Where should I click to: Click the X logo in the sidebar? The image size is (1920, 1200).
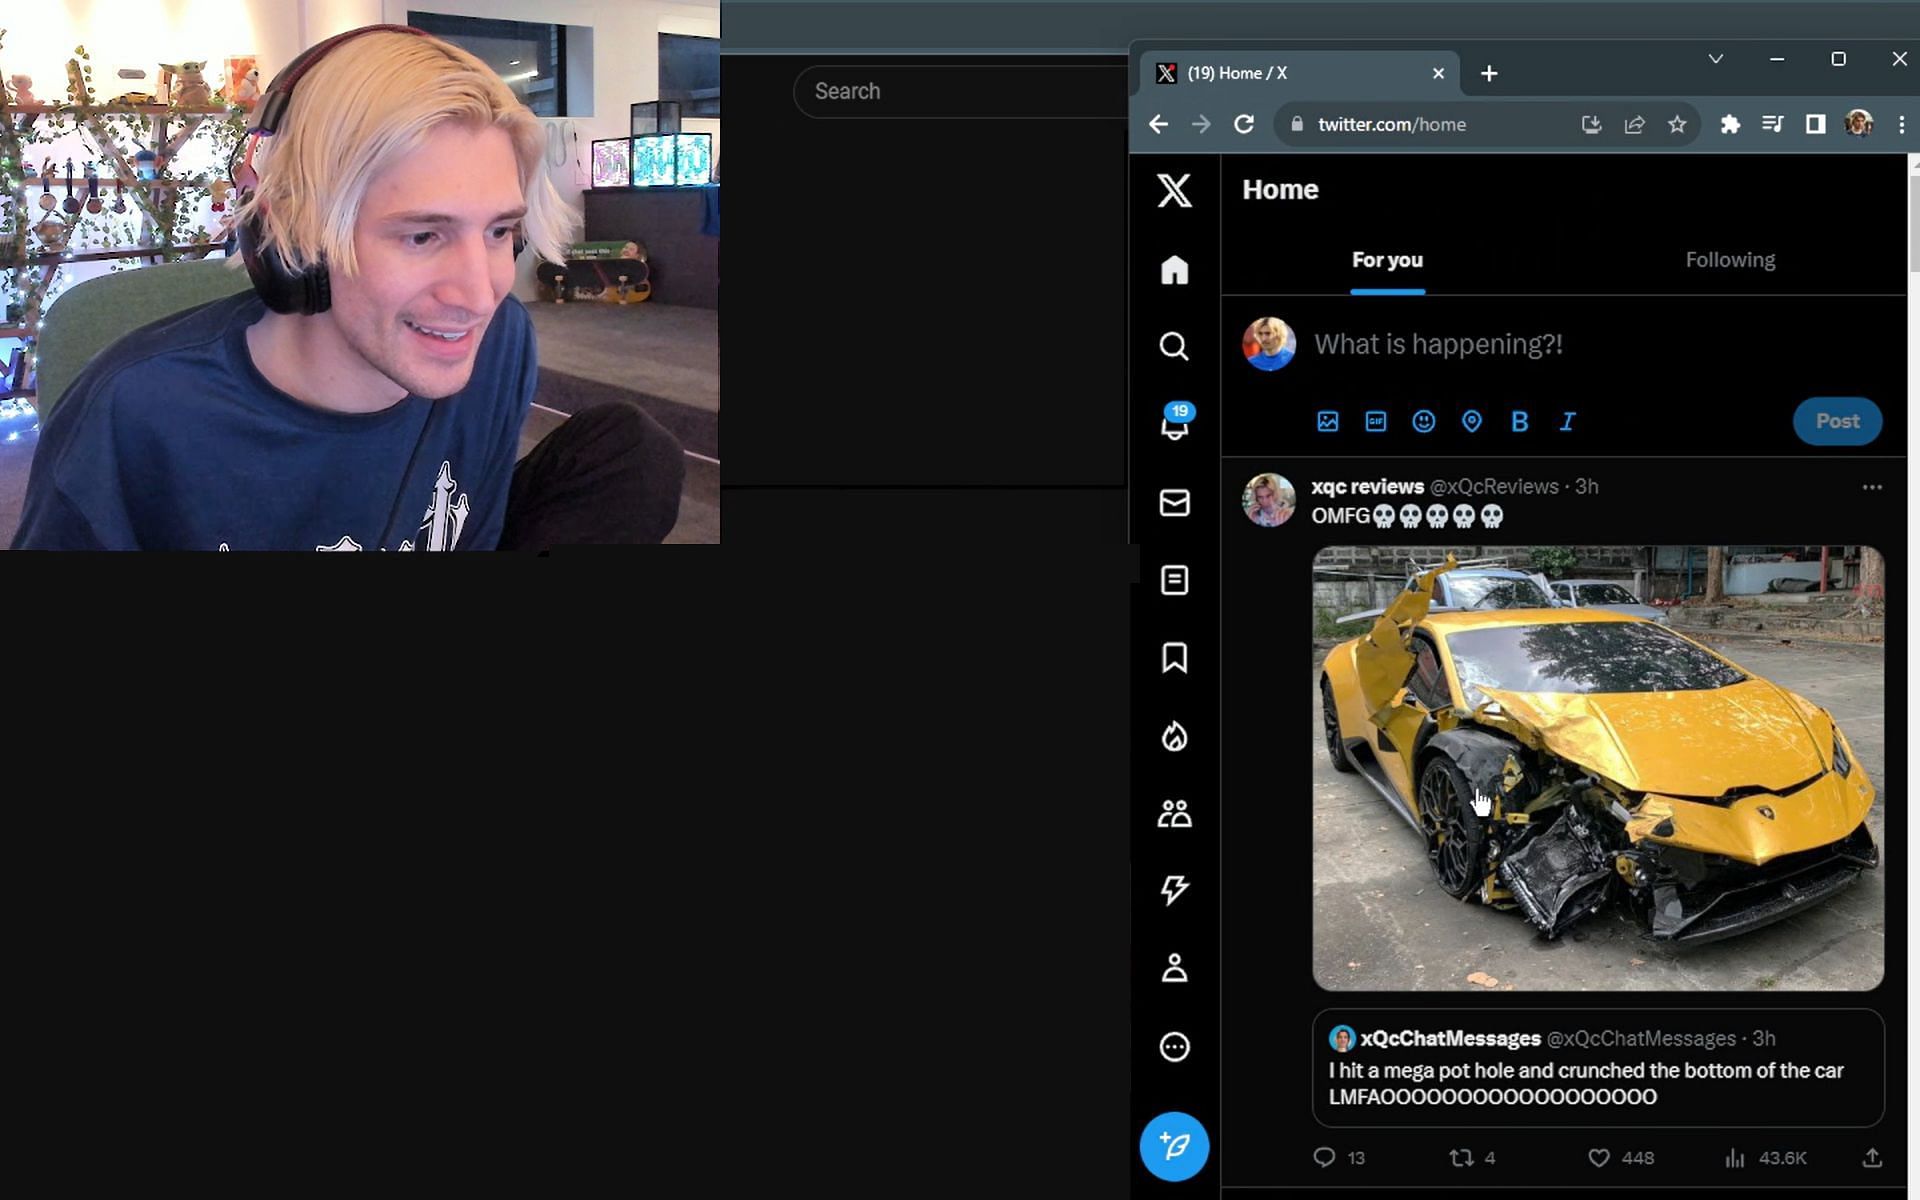[x=1174, y=190]
